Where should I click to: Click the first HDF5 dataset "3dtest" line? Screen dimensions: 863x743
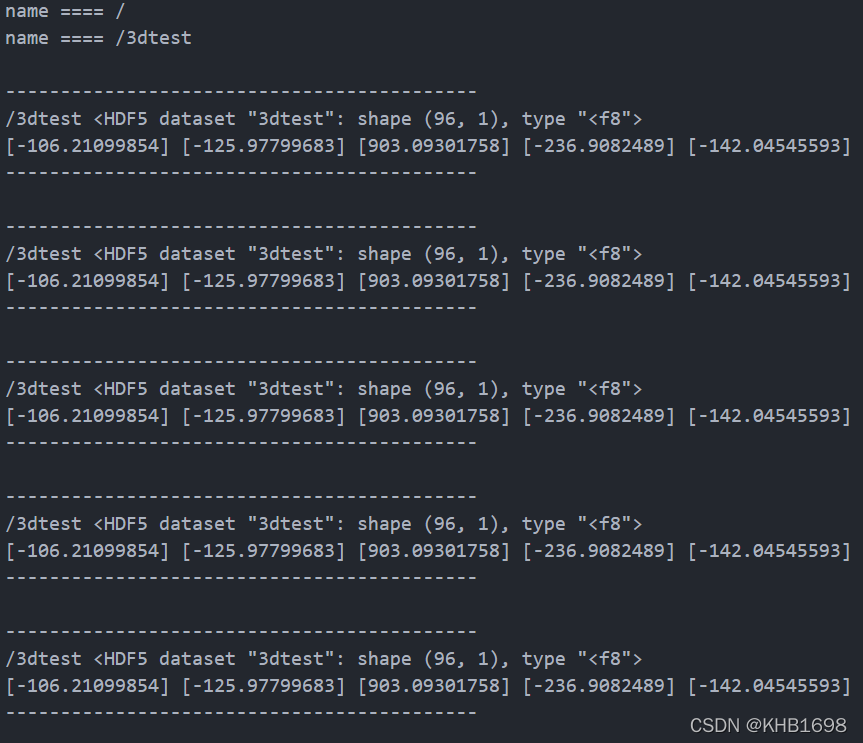click(324, 119)
